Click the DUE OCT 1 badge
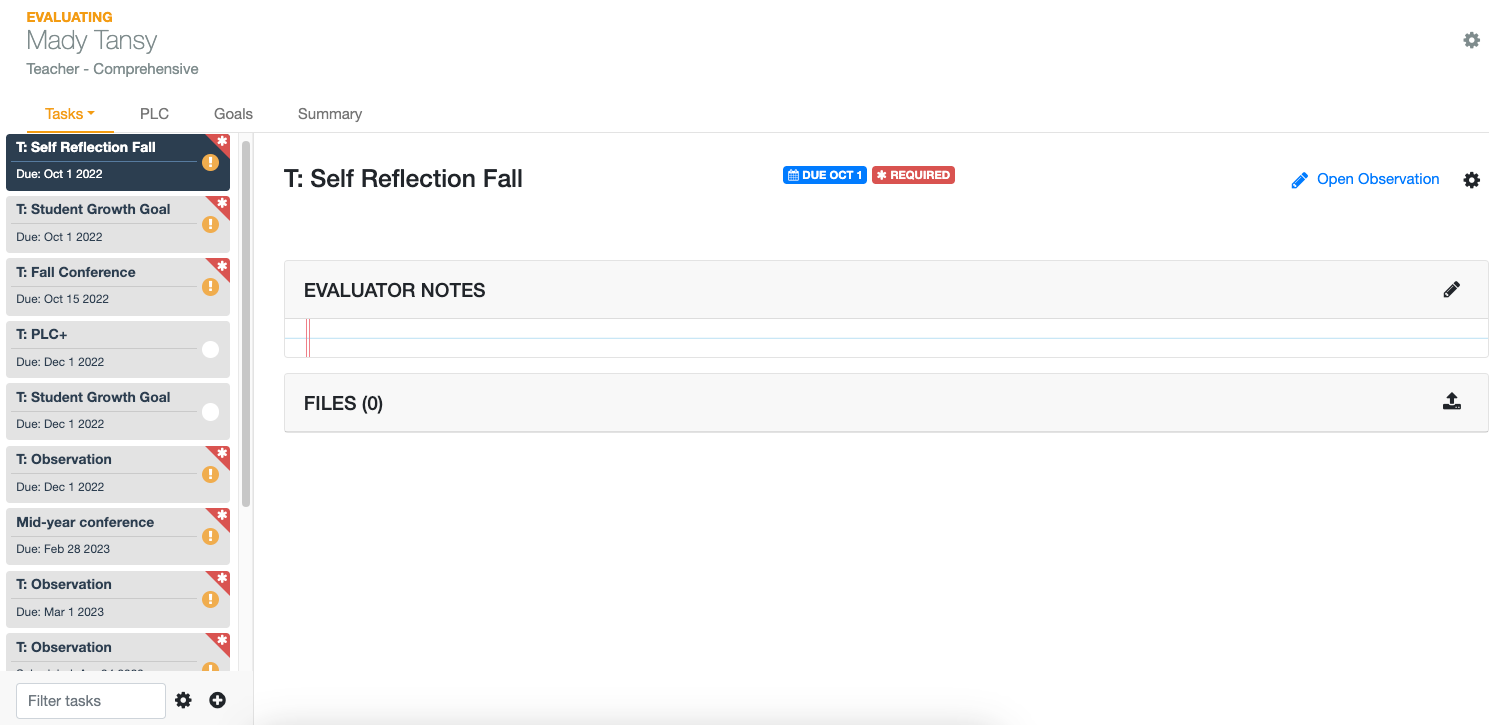 [825, 175]
